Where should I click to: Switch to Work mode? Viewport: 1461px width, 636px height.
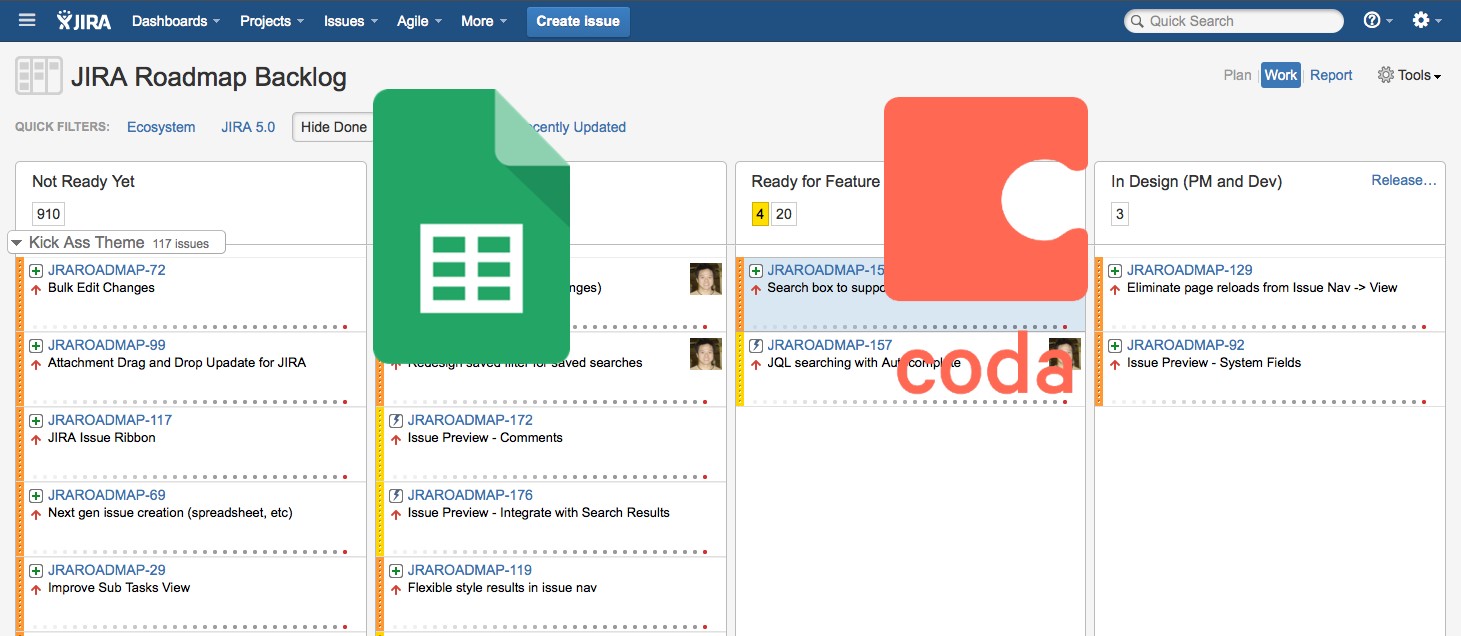pyautogui.click(x=1280, y=75)
